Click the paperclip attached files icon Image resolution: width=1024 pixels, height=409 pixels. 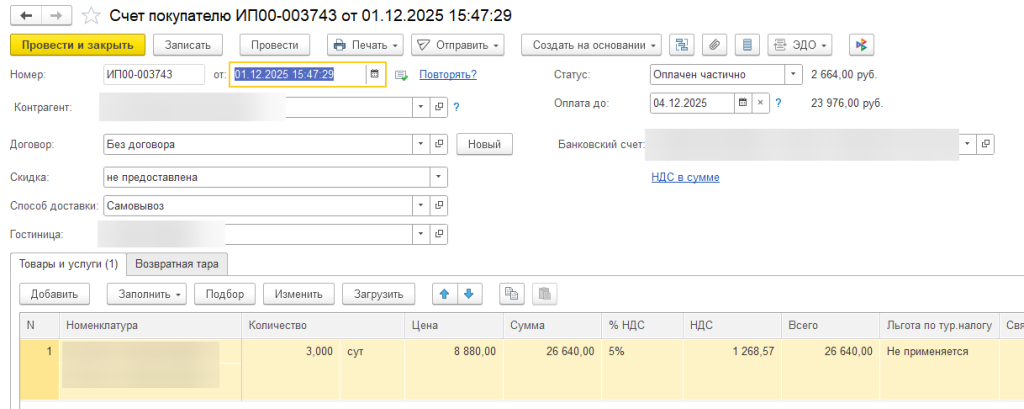pos(714,45)
